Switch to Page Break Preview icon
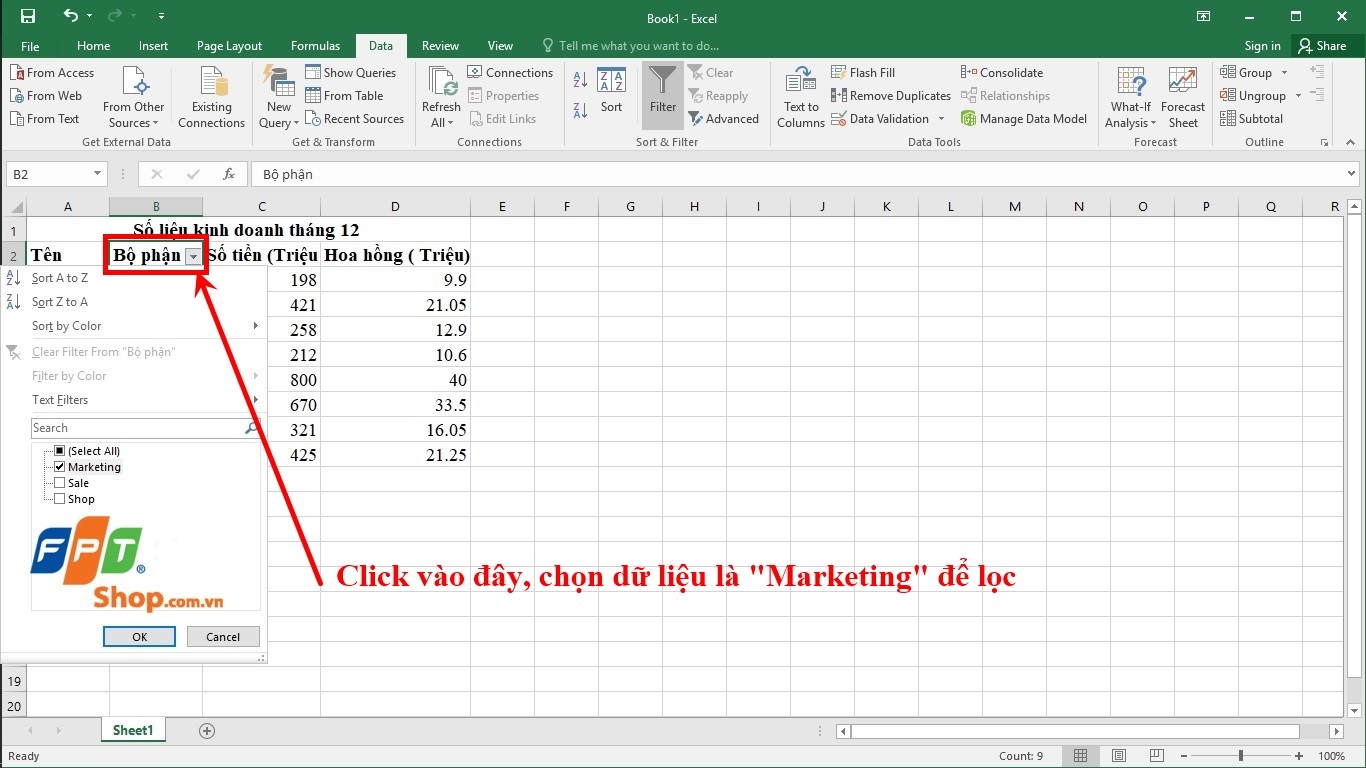The height and width of the screenshot is (768, 1366). click(x=1157, y=756)
